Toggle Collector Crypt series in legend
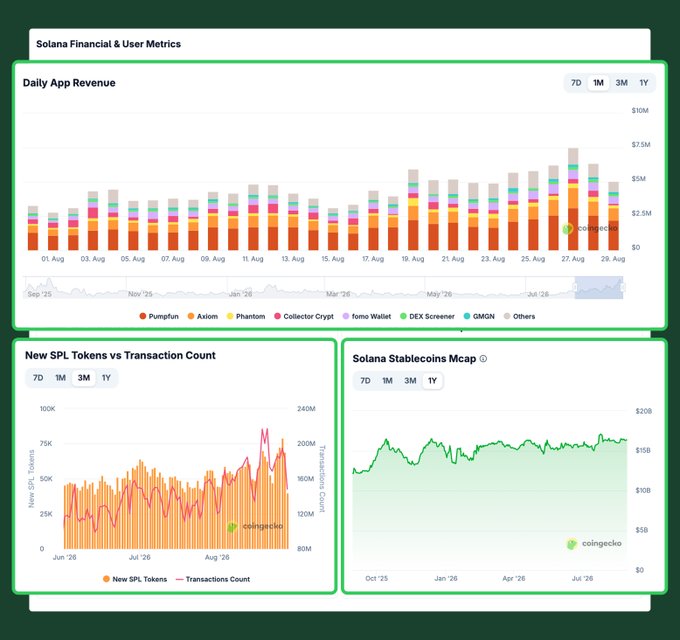 (304, 316)
